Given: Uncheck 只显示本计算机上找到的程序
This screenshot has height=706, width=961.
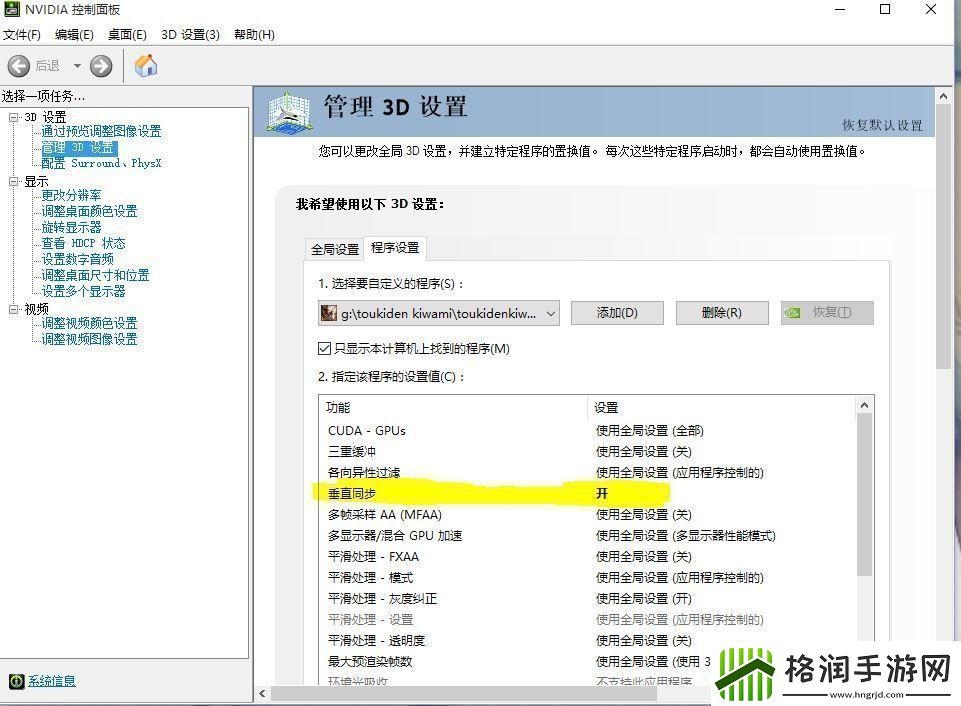Looking at the screenshot, I should [x=324, y=348].
